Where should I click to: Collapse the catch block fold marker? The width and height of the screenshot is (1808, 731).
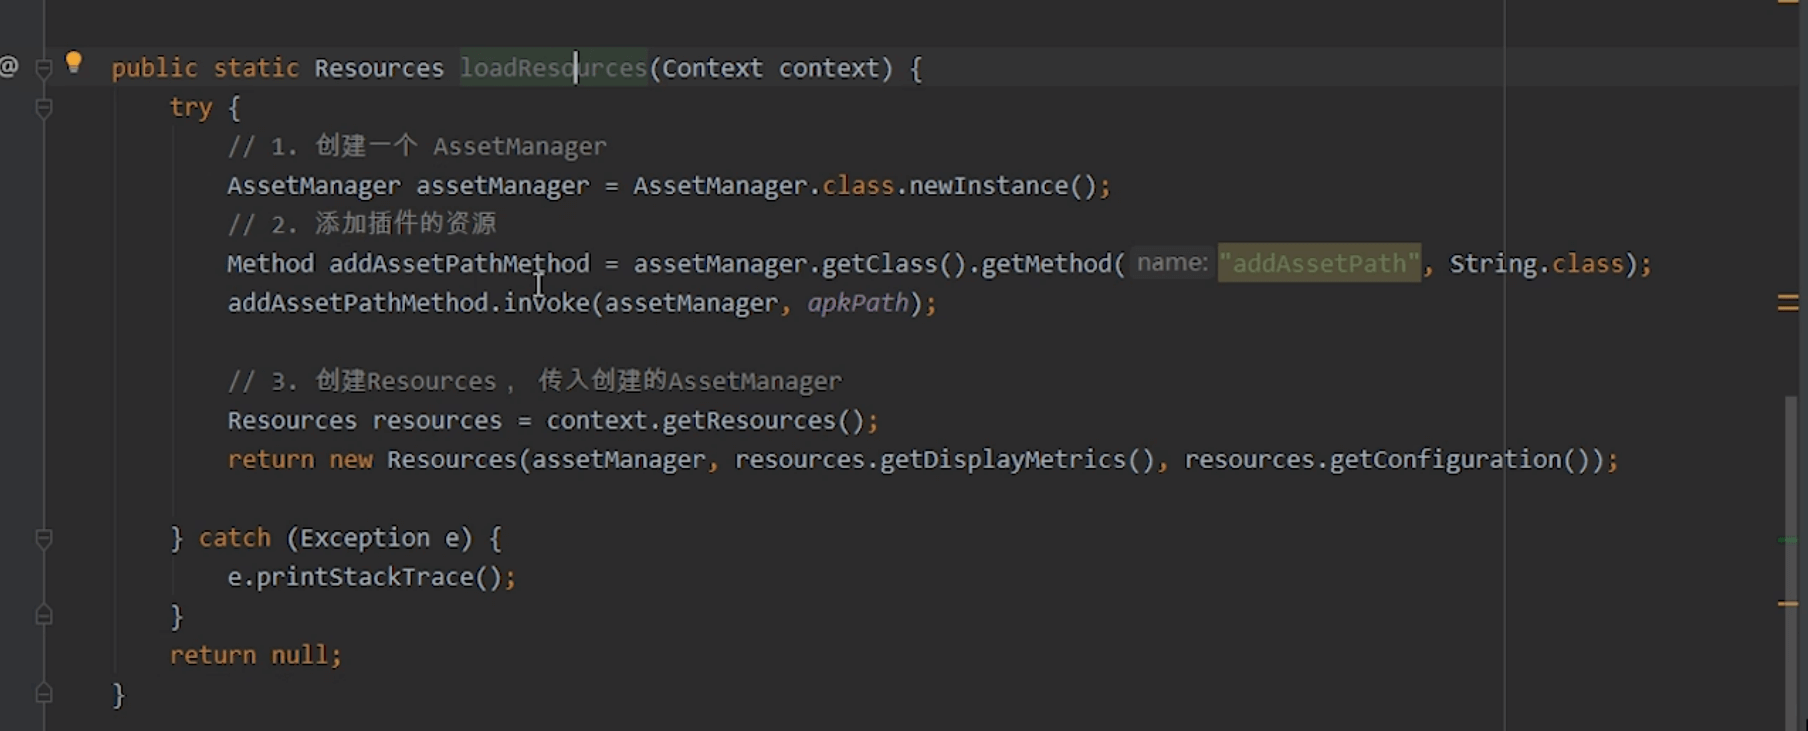[x=44, y=538]
